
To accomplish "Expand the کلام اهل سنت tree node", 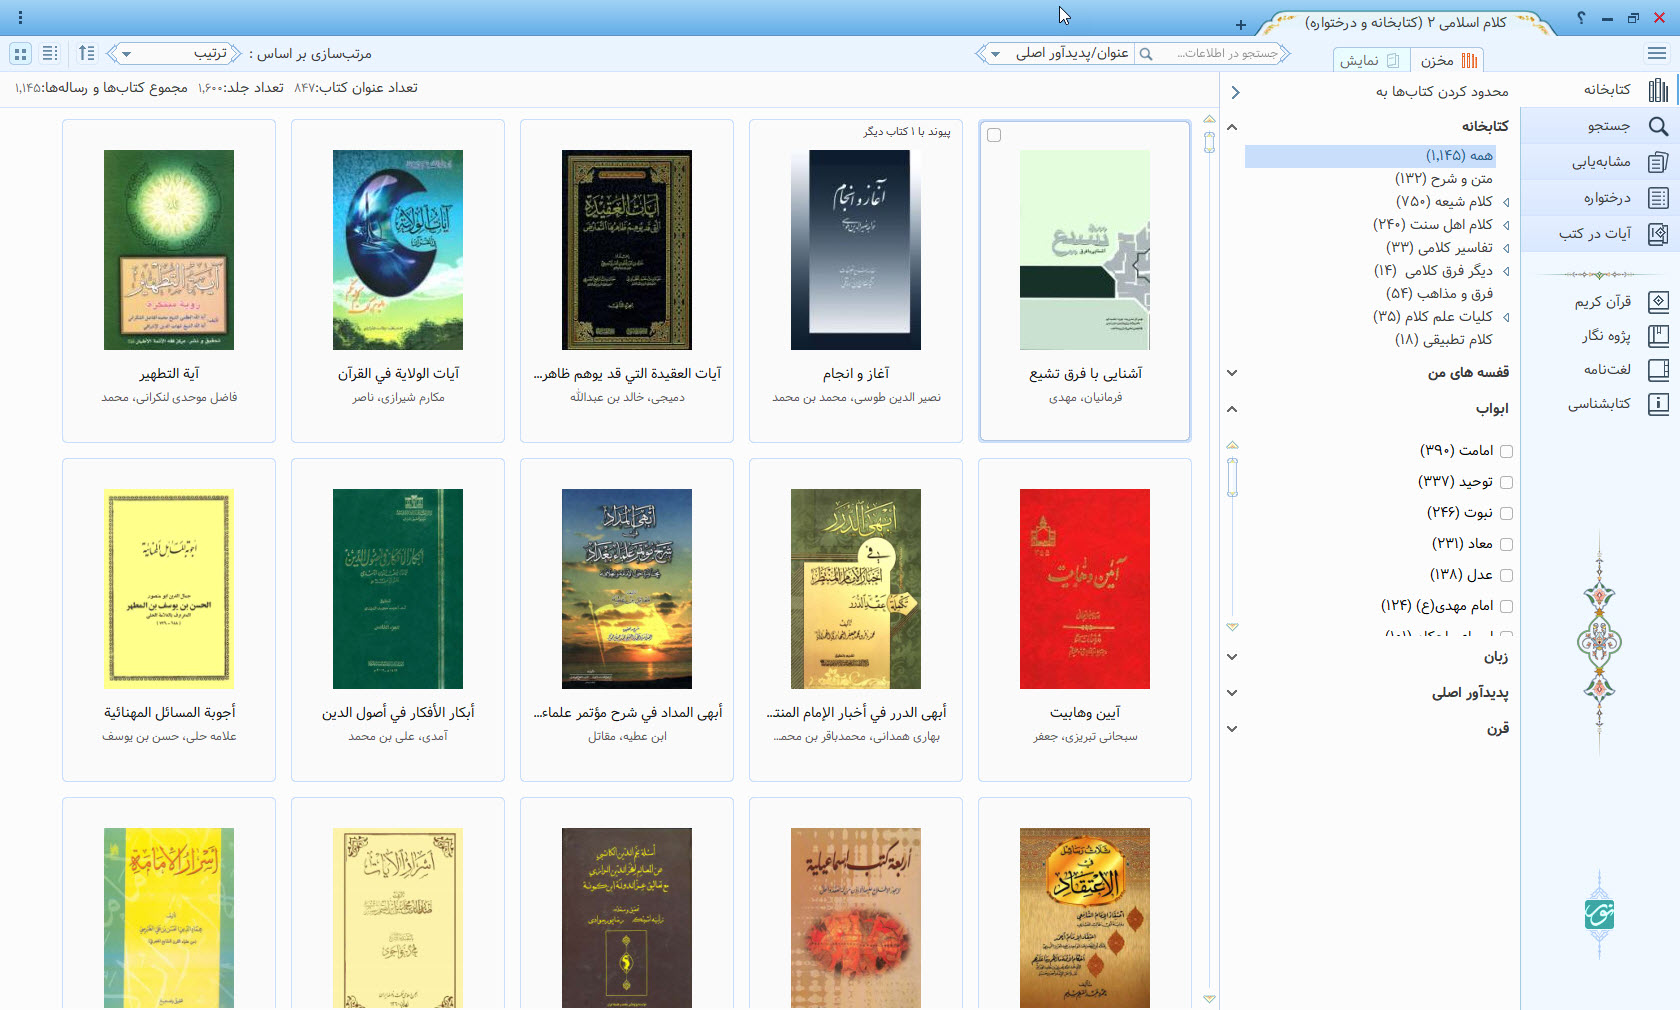I will point(1506,225).
